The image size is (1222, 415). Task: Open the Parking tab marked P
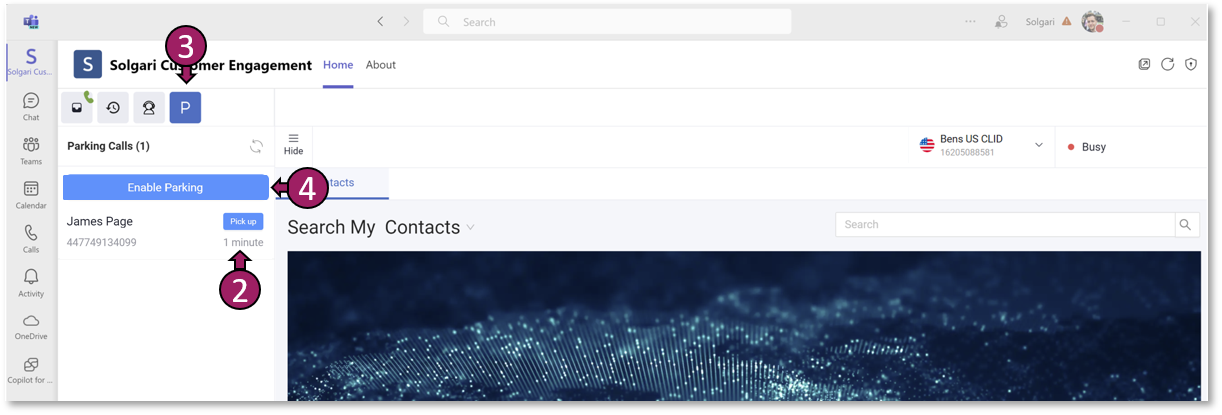185,107
